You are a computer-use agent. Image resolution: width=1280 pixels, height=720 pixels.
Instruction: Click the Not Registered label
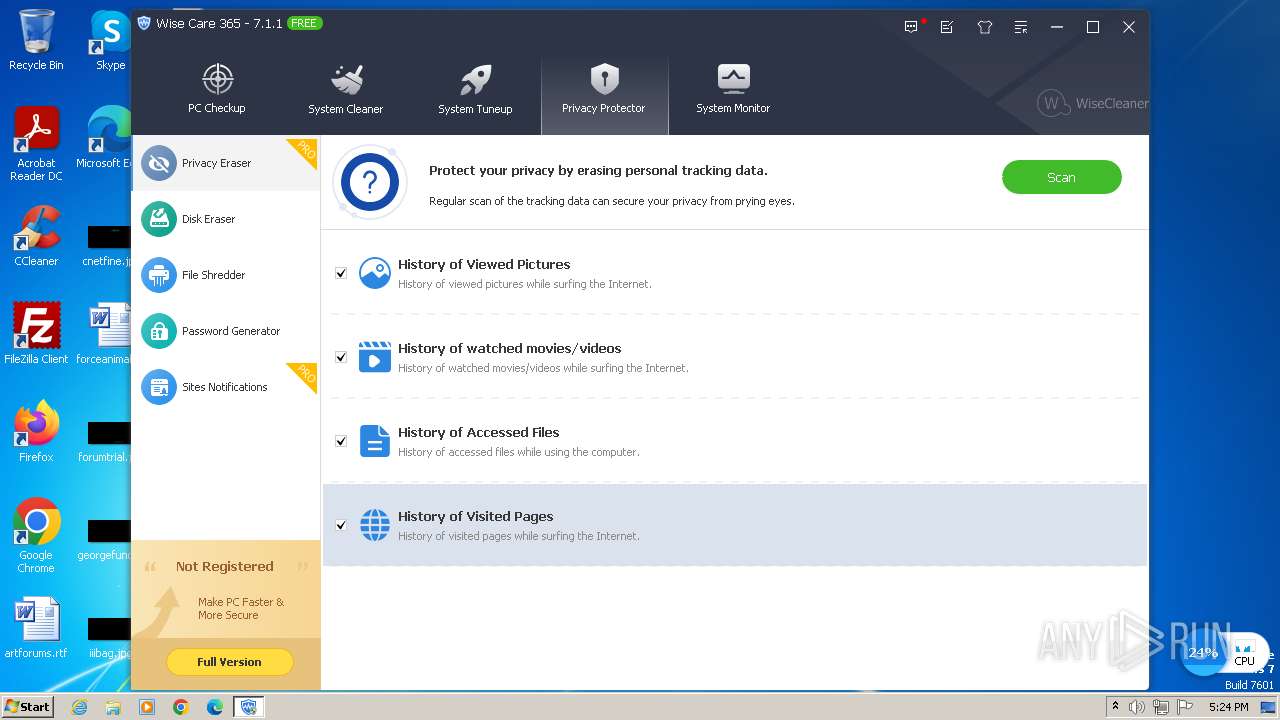[x=224, y=566]
